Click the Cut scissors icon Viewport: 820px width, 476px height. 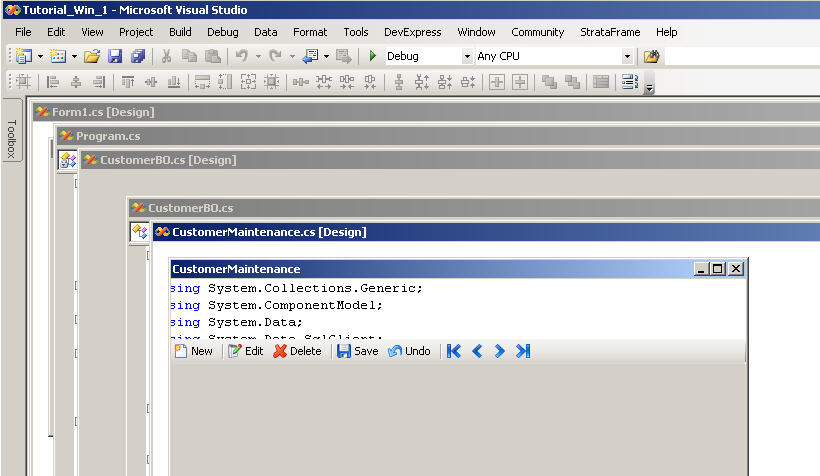[x=166, y=57]
